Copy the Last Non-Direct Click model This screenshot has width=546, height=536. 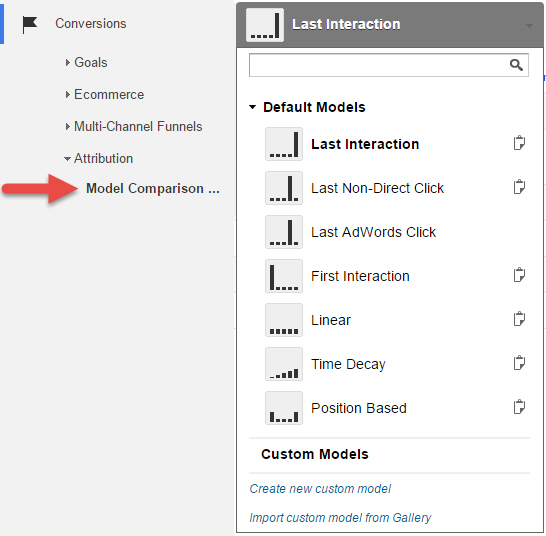pos(519,187)
